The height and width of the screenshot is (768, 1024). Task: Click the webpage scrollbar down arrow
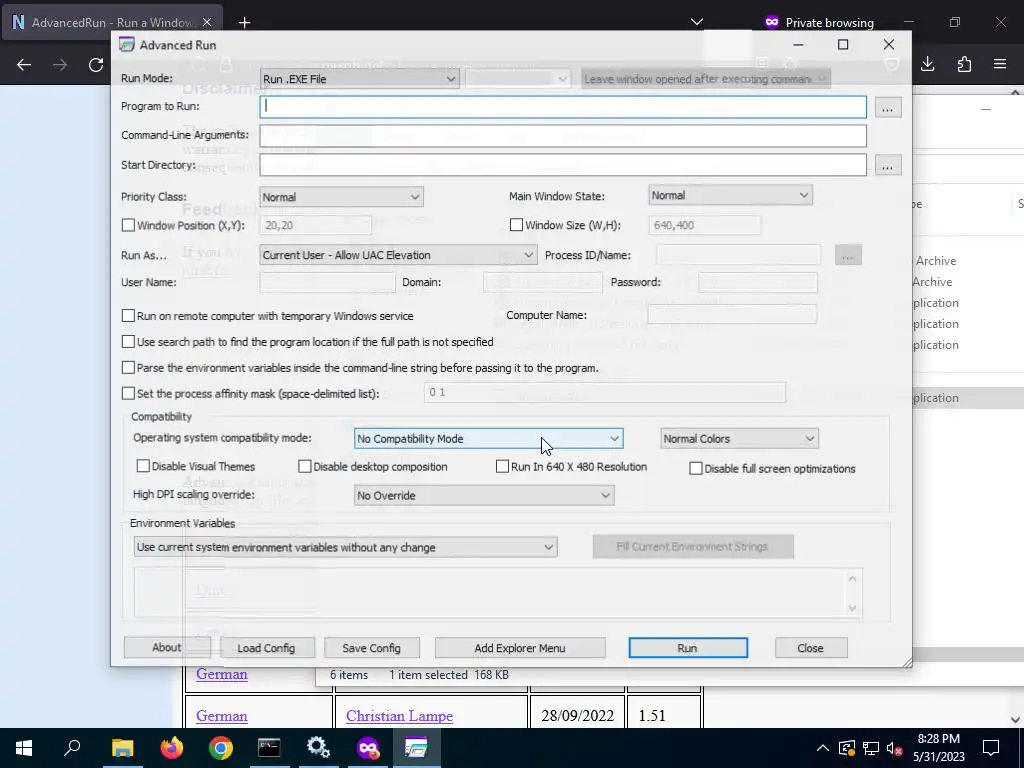click(x=1016, y=720)
